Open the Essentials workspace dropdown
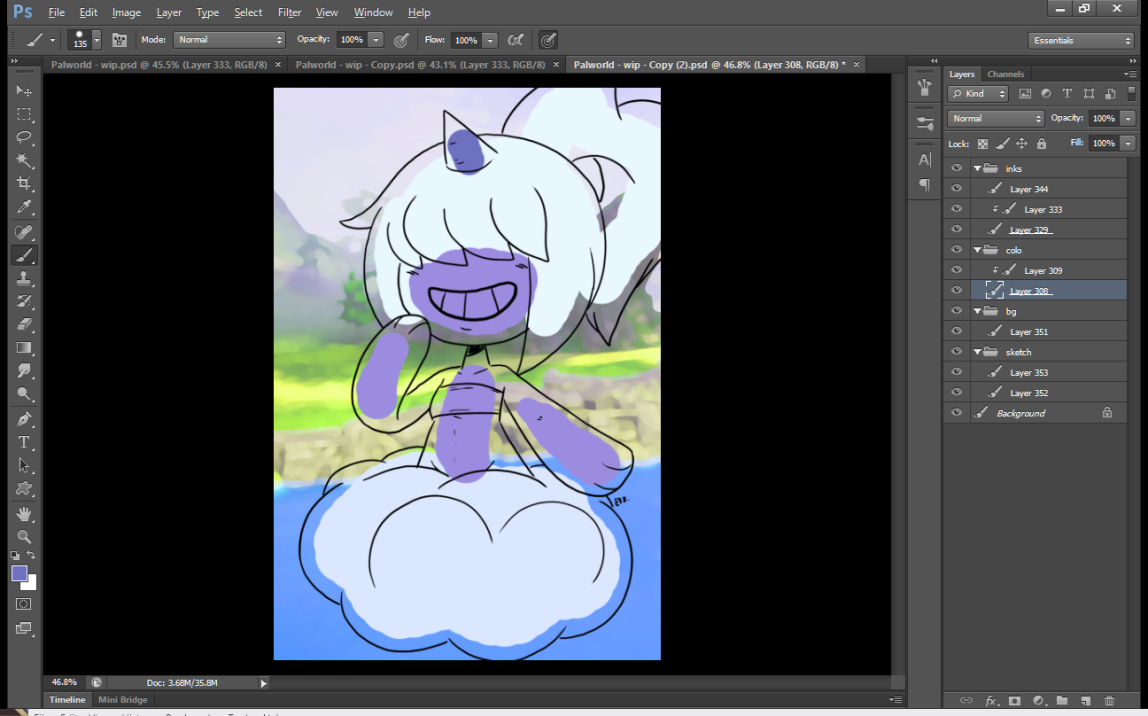 1080,40
